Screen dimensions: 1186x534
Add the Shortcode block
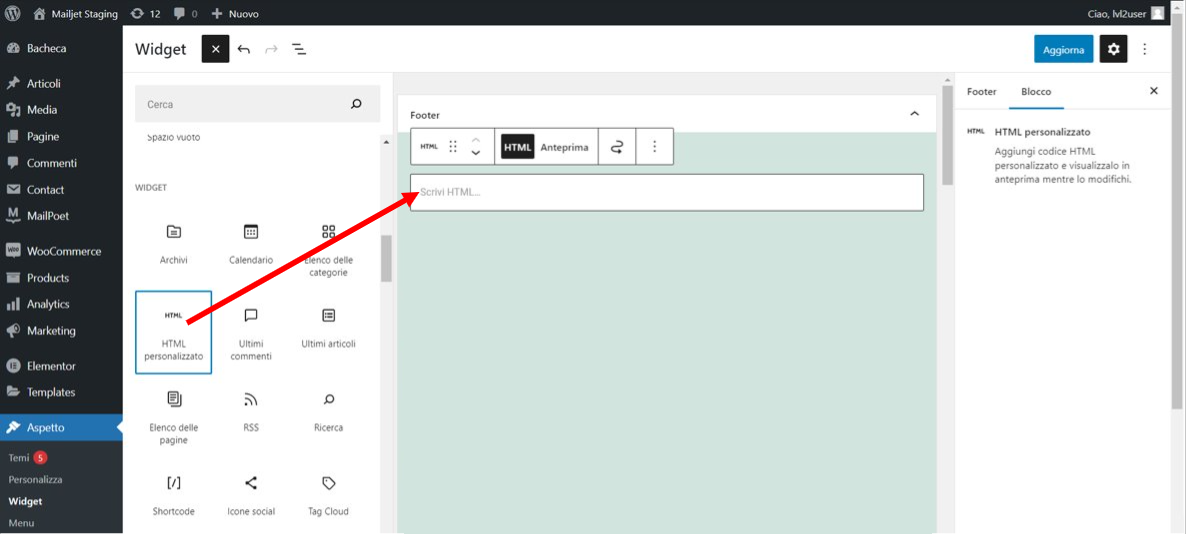point(173,495)
